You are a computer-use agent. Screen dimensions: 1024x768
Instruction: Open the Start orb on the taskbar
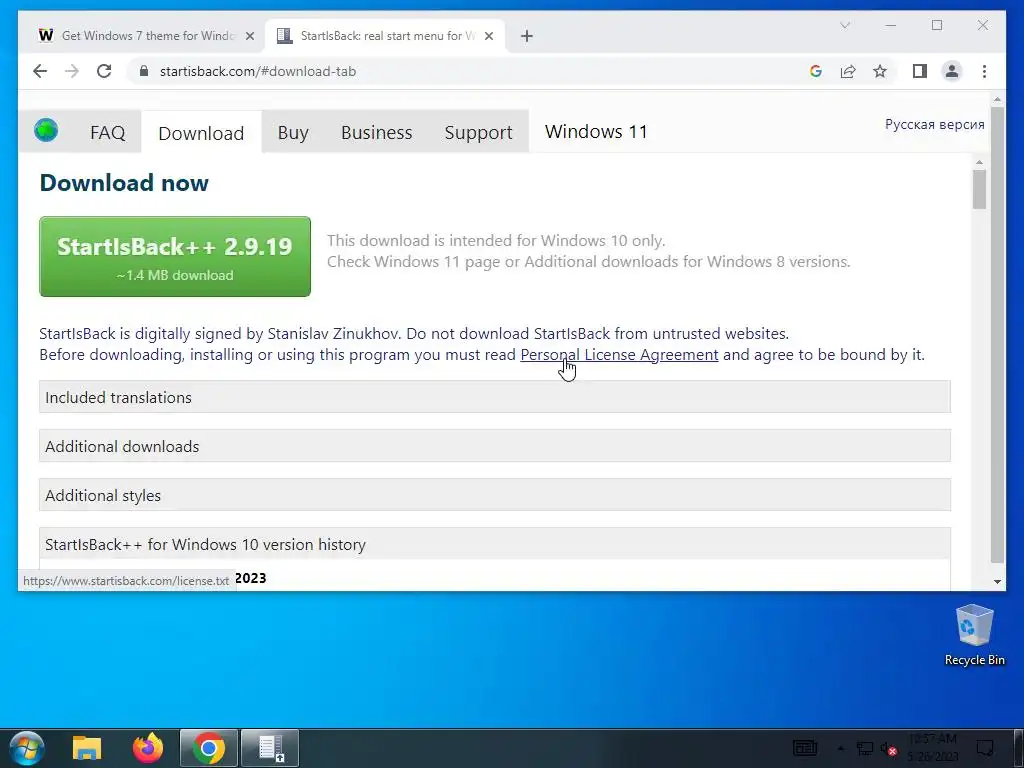(27, 748)
